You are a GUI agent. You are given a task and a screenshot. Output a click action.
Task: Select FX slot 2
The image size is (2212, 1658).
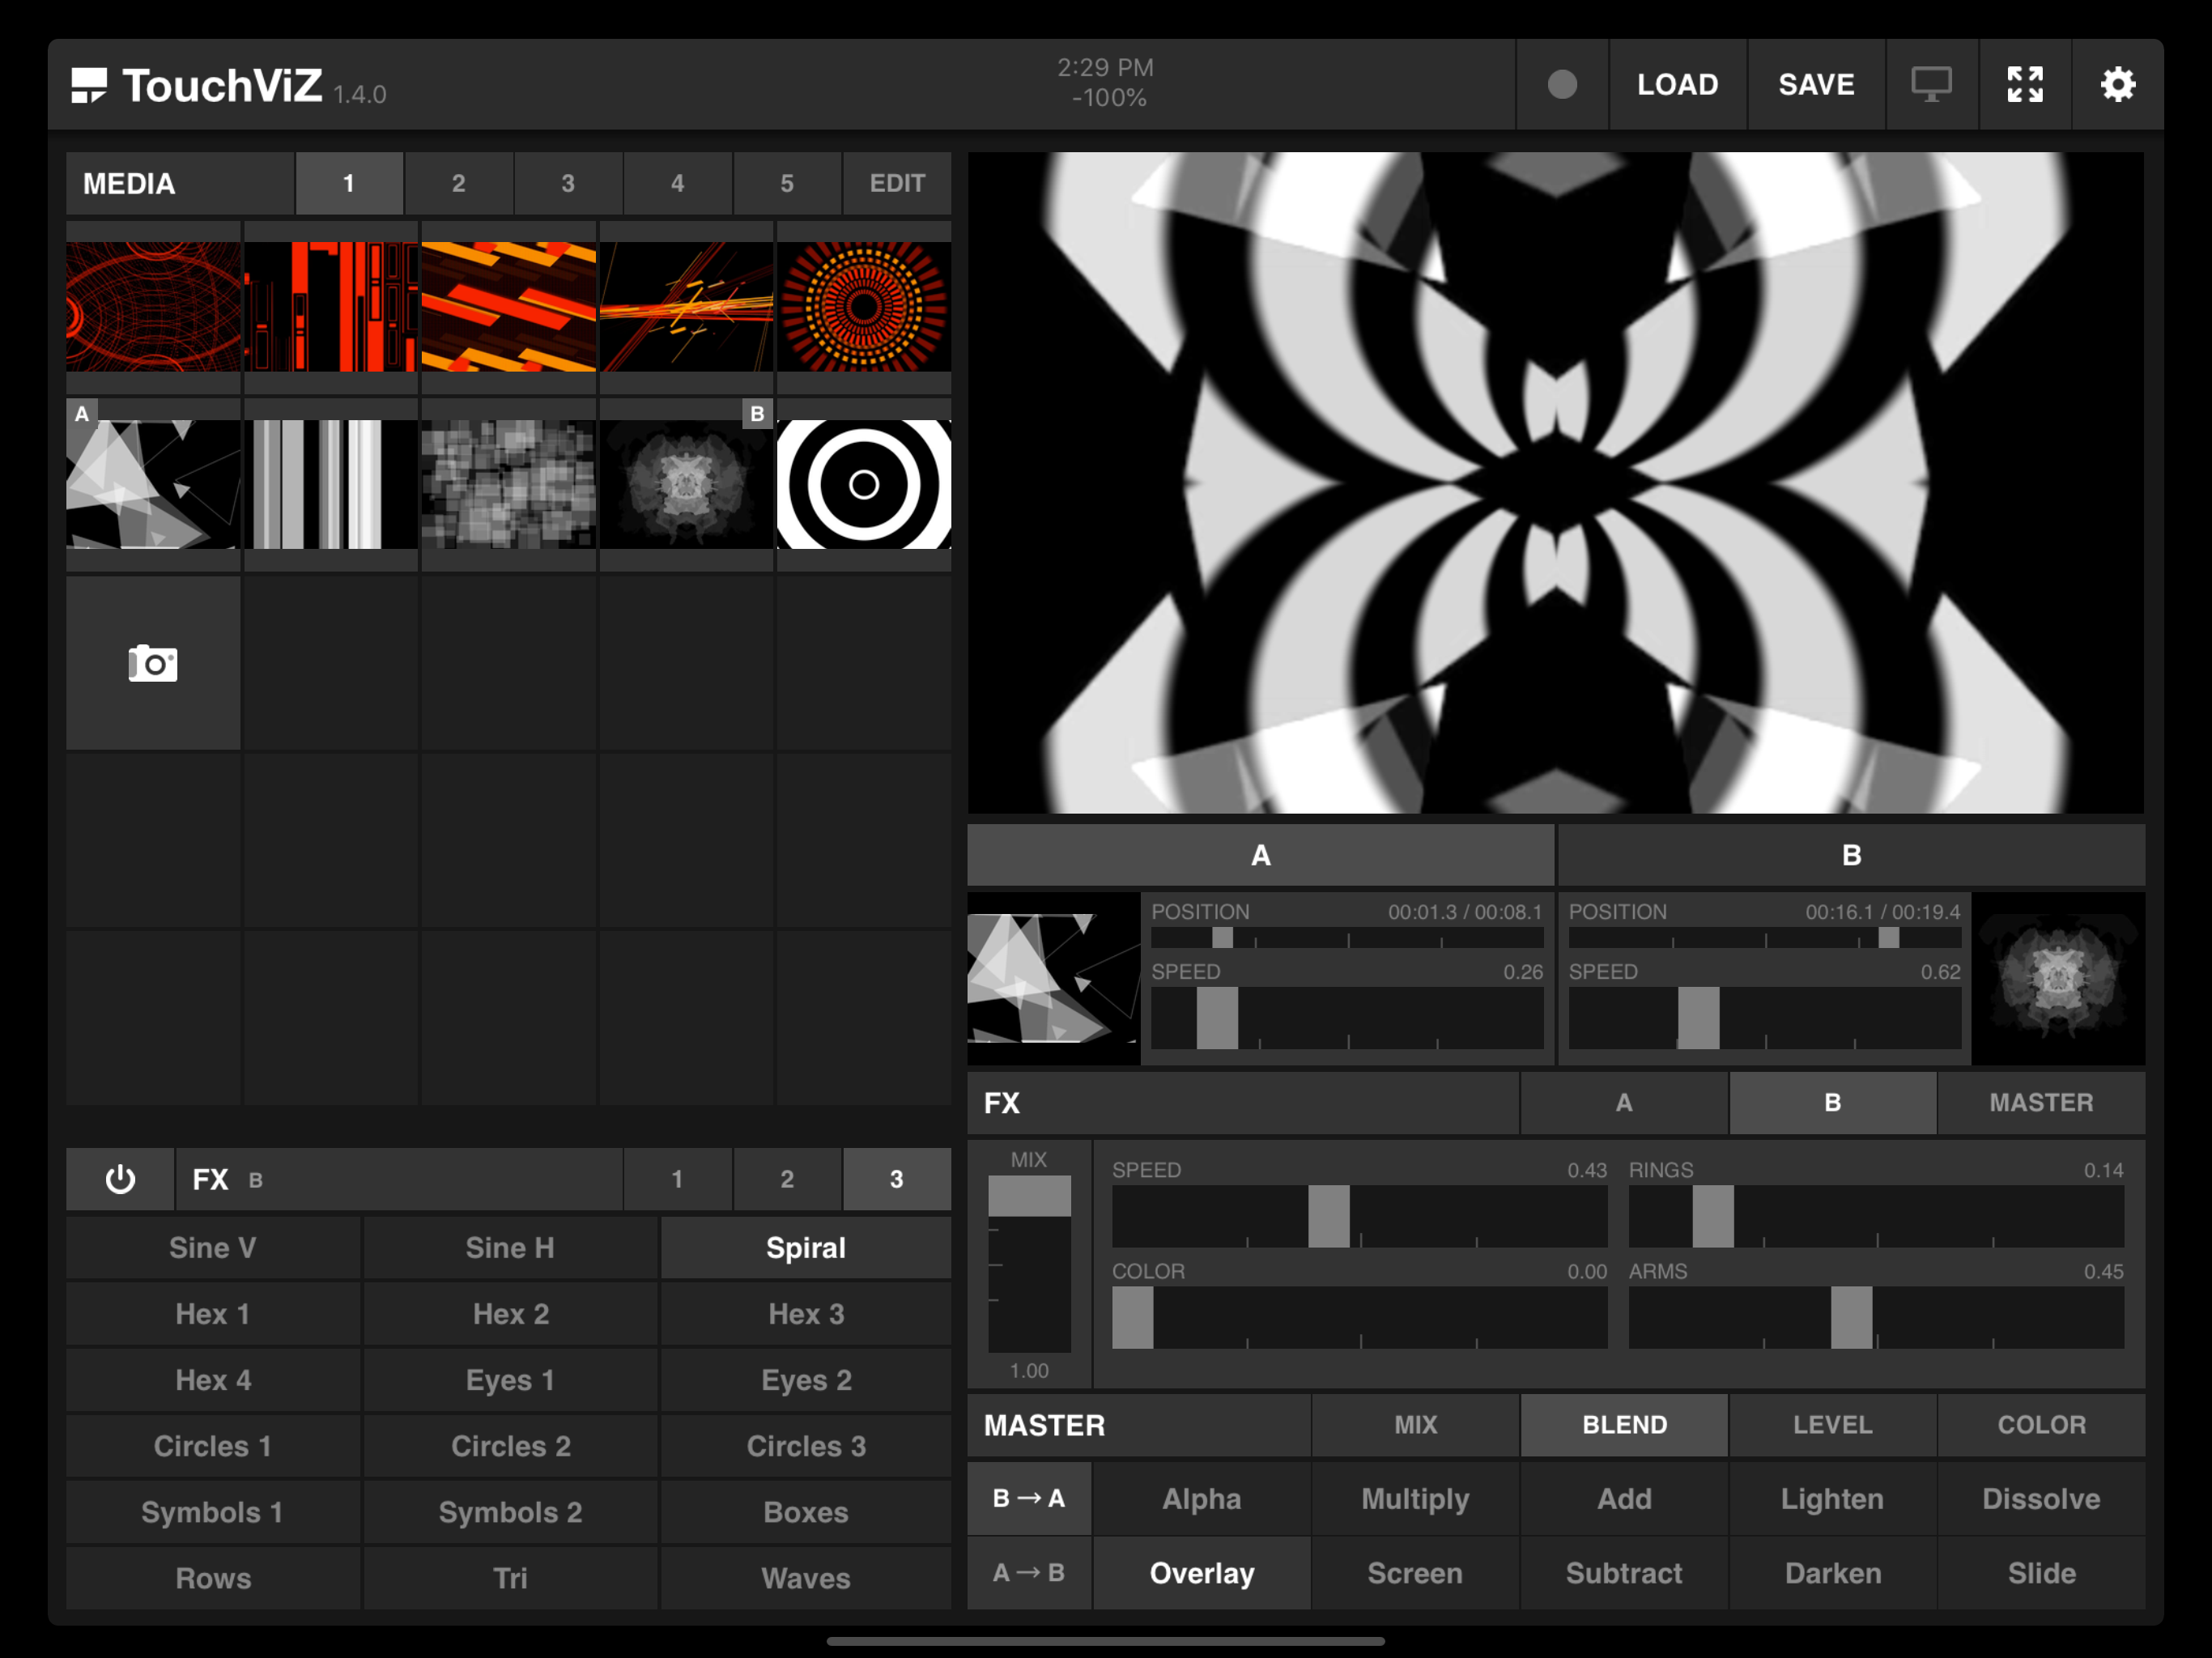click(x=787, y=1179)
